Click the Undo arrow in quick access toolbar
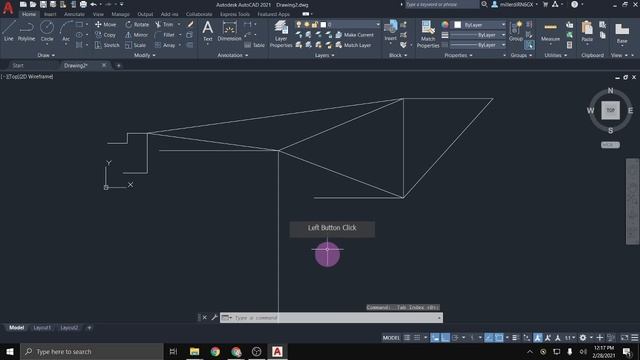The height and width of the screenshot is (360, 640). coord(93,4)
